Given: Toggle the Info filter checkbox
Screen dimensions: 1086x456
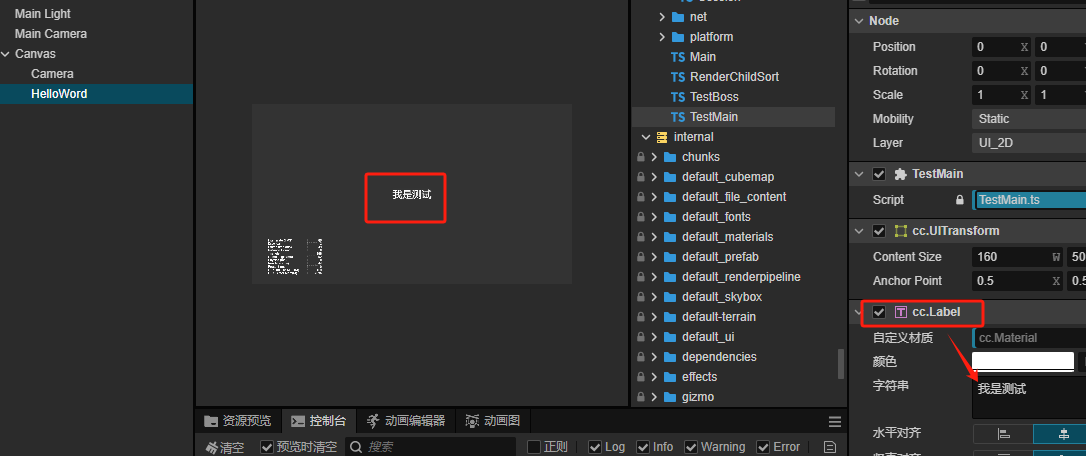Looking at the screenshot, I should (643, 447).
